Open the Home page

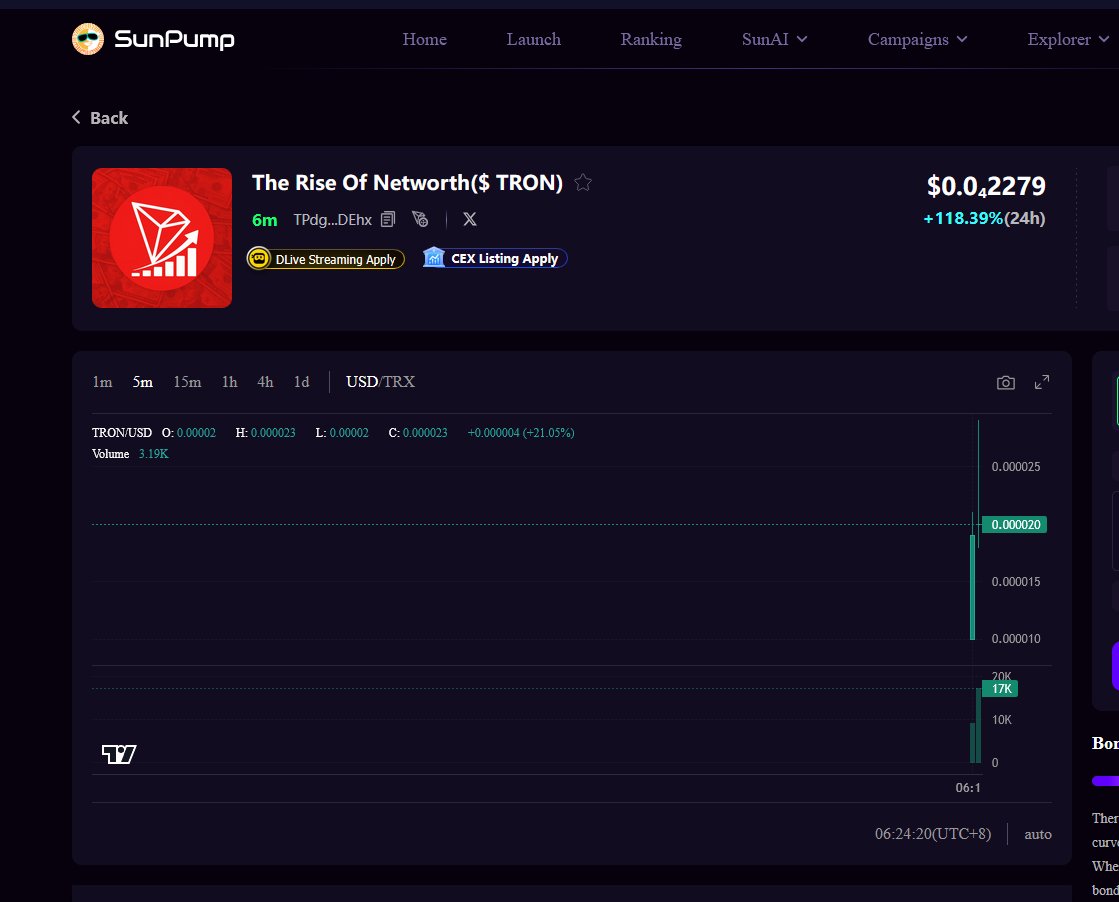[425, 39]
